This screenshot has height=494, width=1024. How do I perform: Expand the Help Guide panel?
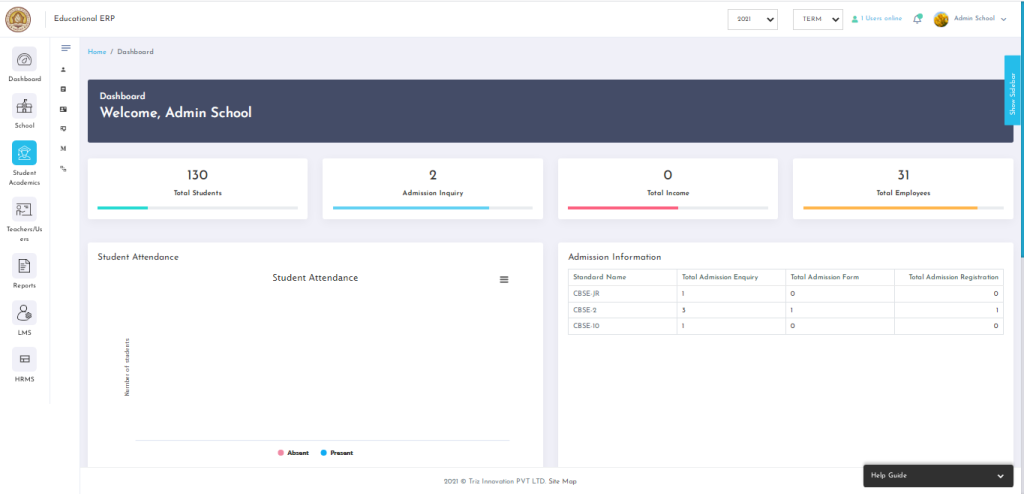tap(938, 475)
